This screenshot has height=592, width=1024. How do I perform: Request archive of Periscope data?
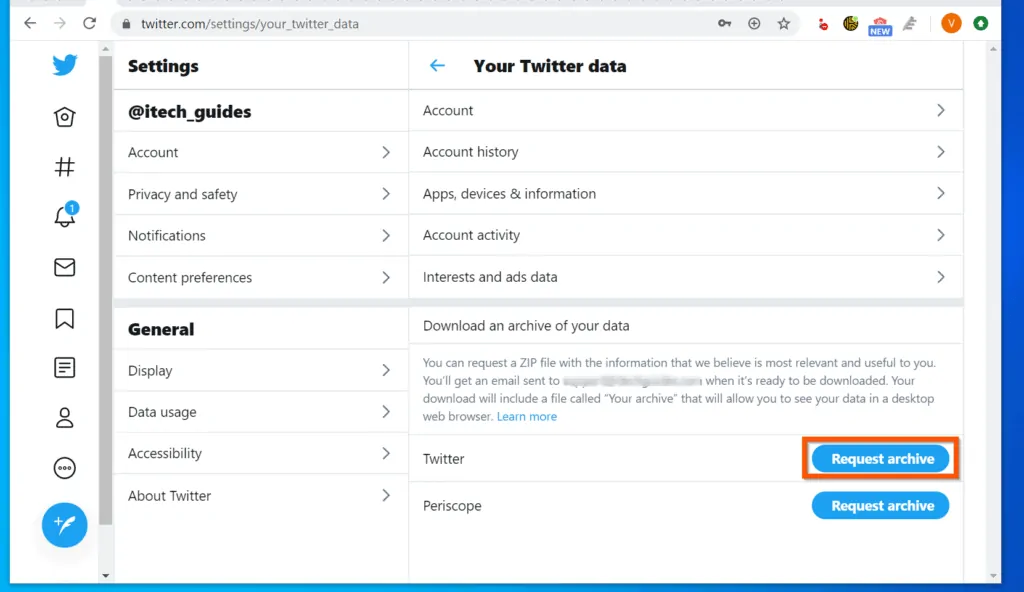click(x=880, y=505)
